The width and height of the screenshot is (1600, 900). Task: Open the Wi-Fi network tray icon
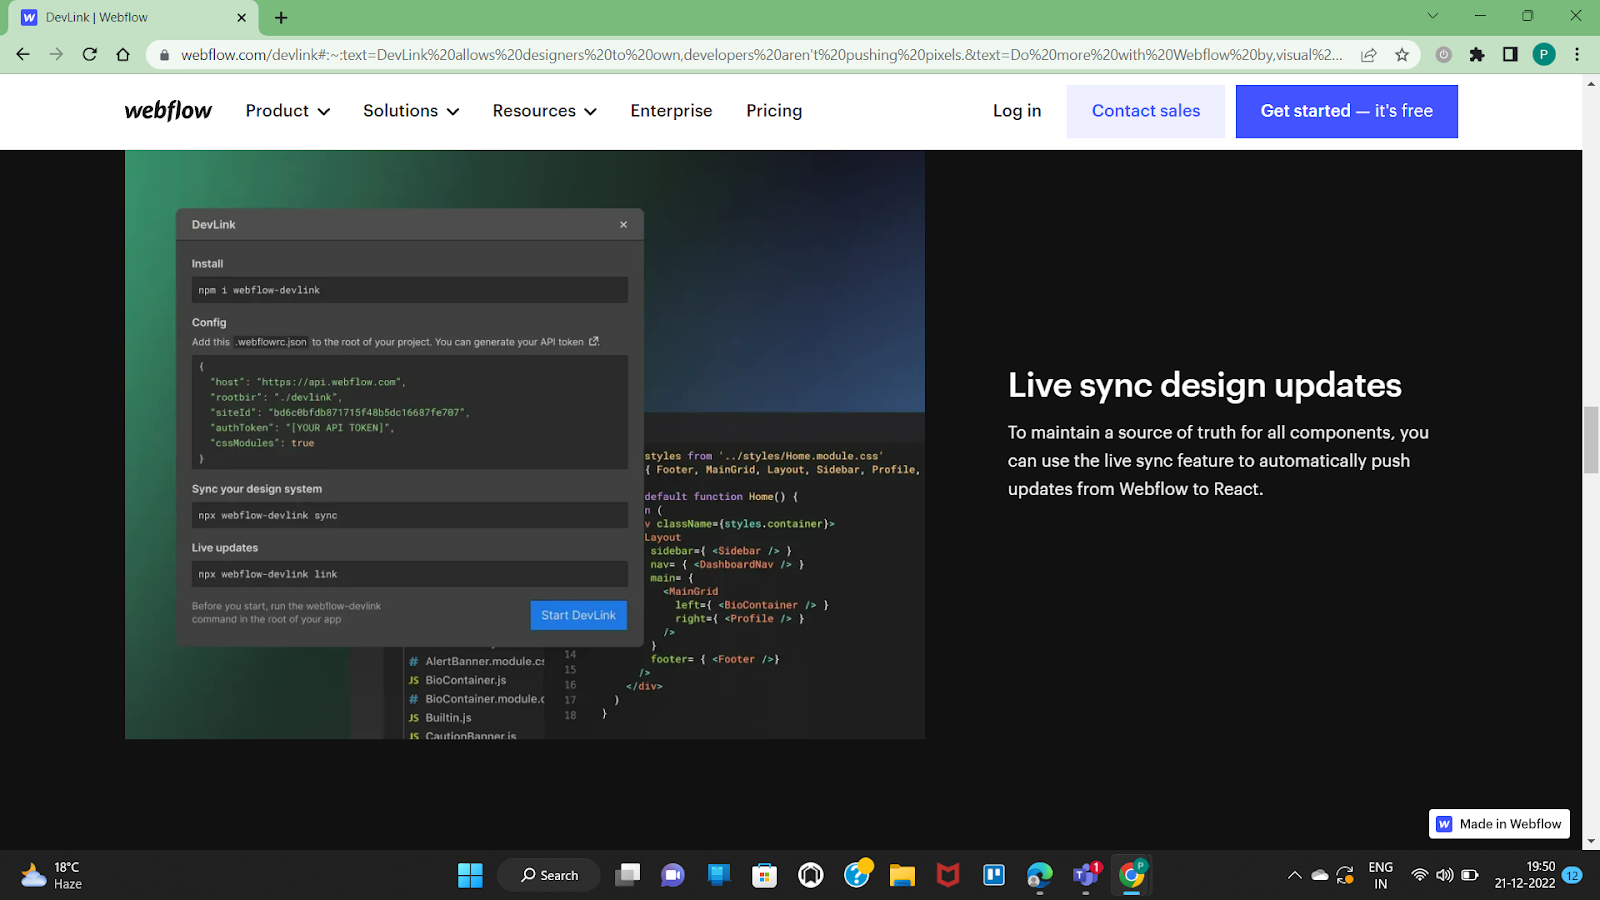click(1419, 875)
